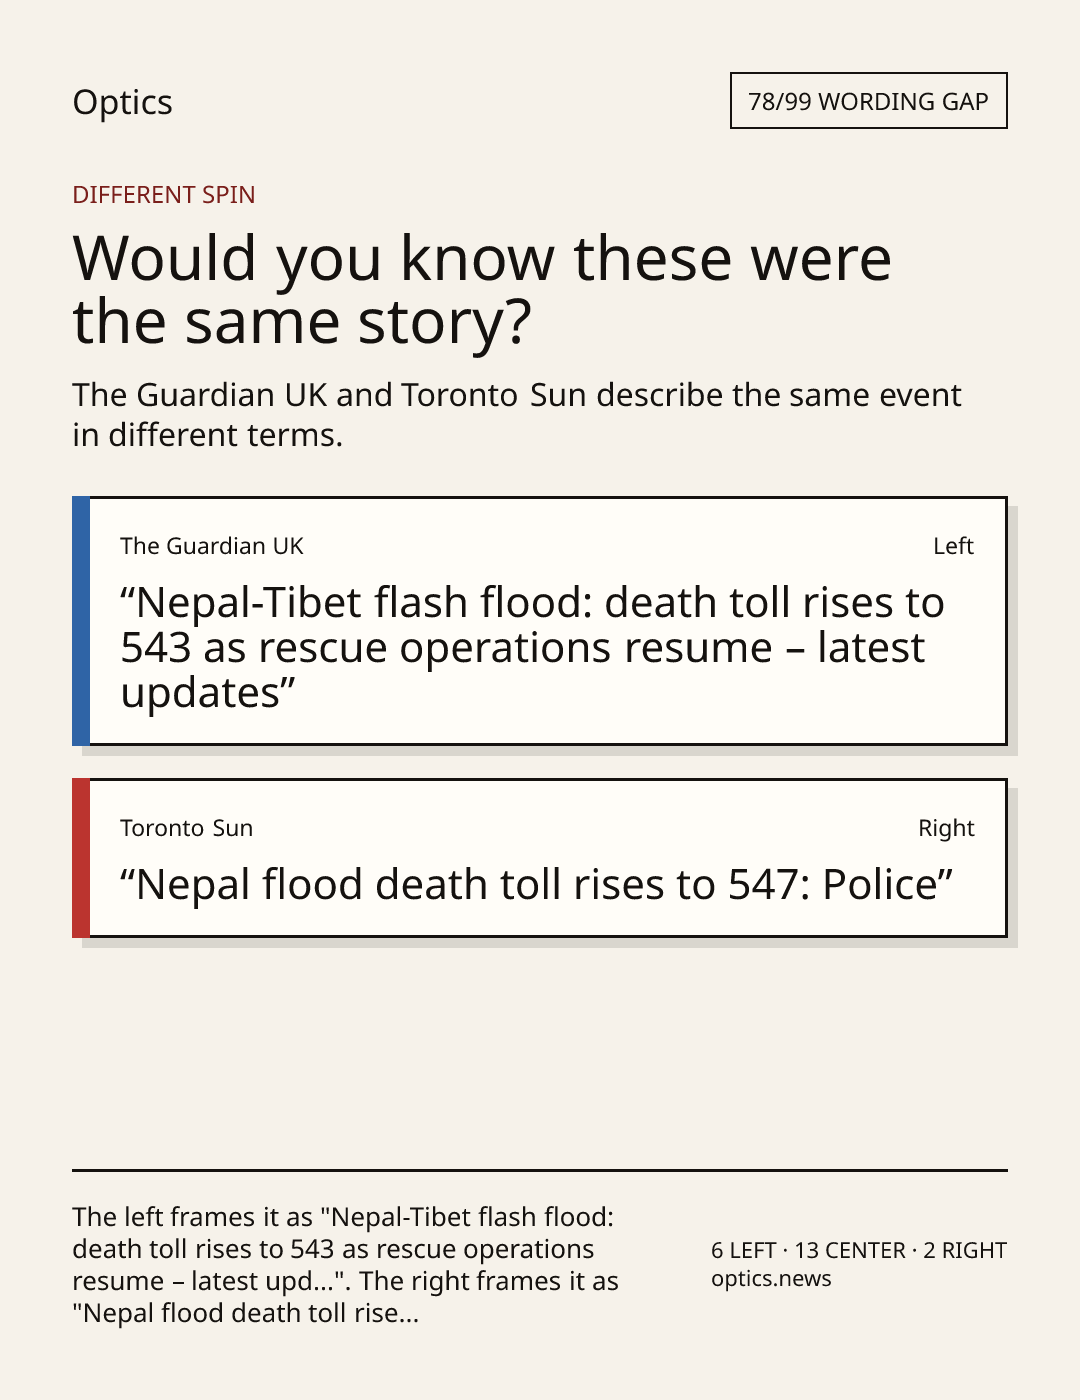This screenshot has height=1400, width=1080.
Task: Click the Optics logo text
Action: point(122,102)
